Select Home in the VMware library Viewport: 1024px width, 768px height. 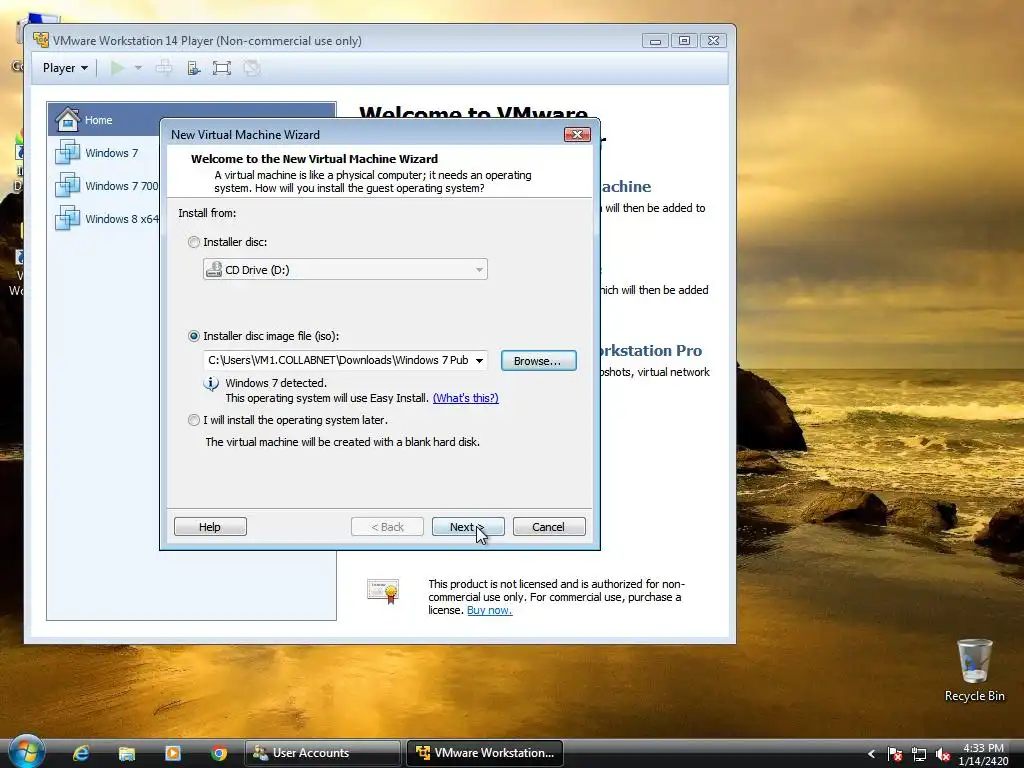[x=192, y=120]
